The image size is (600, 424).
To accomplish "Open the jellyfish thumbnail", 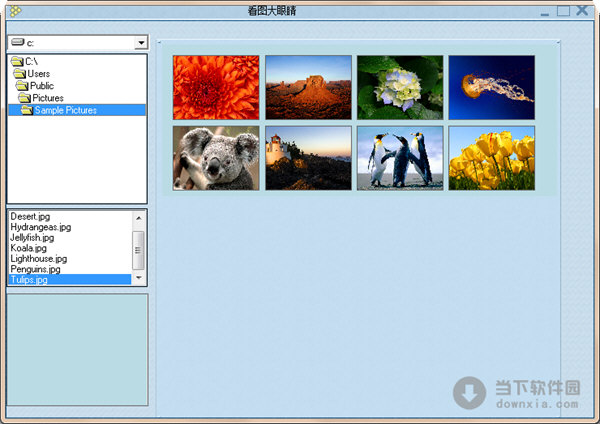I will click(492, 88).
